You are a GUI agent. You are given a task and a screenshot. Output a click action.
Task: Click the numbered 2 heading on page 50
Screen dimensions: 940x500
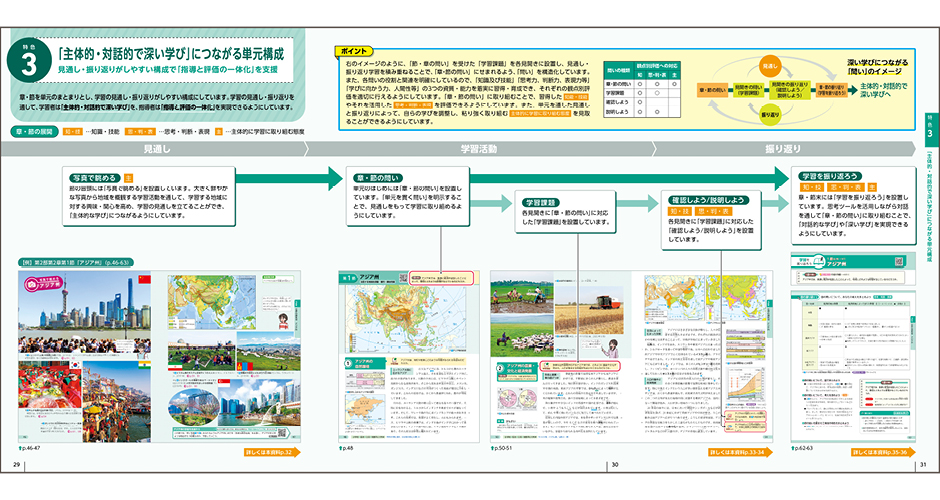click(517, 369)
